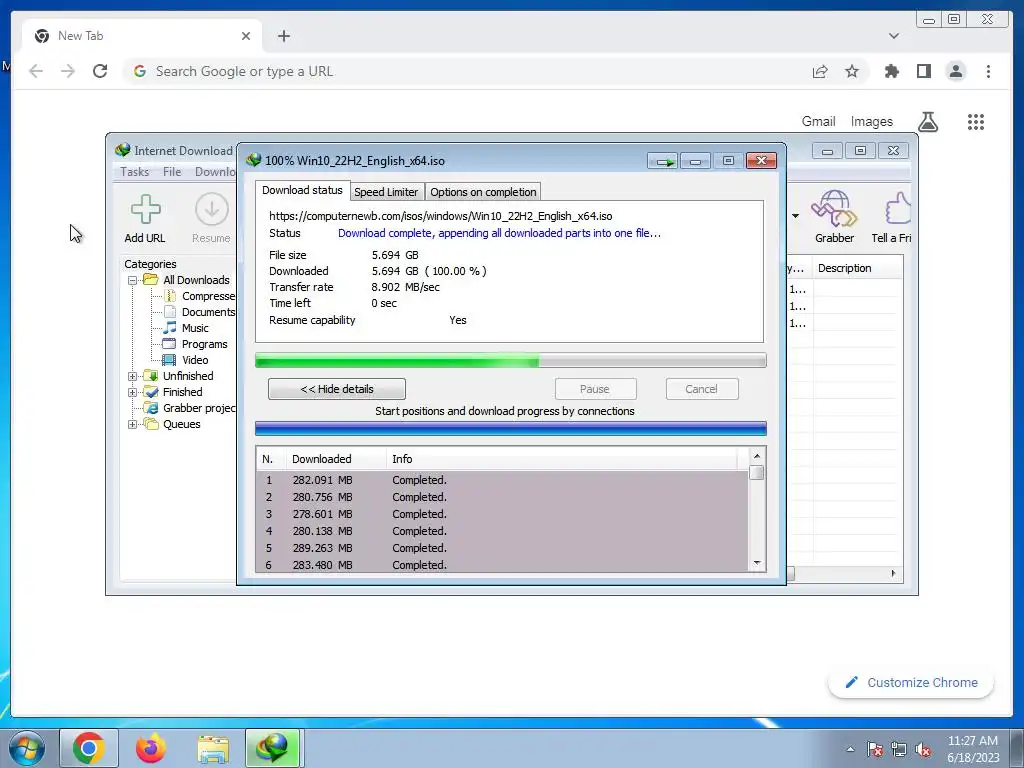1024x768 pixels.
Task: Click the connections list scrollbar up arrow
Action: tap(757, 456)
